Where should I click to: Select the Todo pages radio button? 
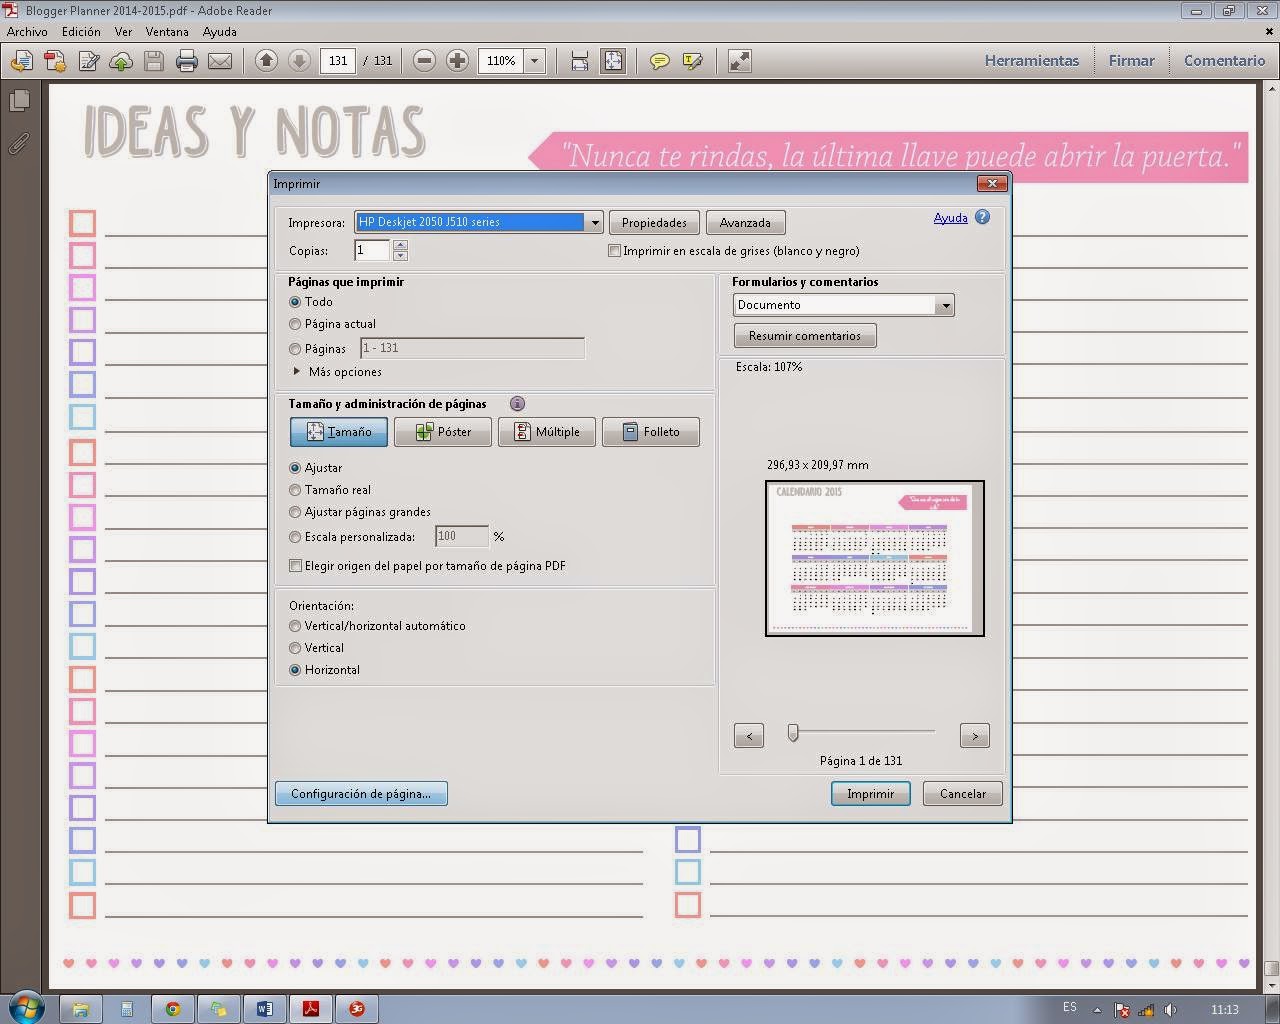click(295, 302)
